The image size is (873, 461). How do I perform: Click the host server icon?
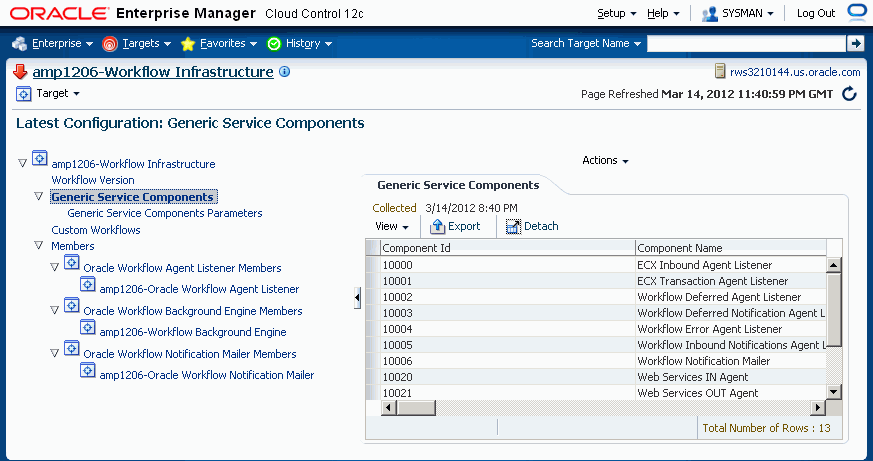(720, 71)
